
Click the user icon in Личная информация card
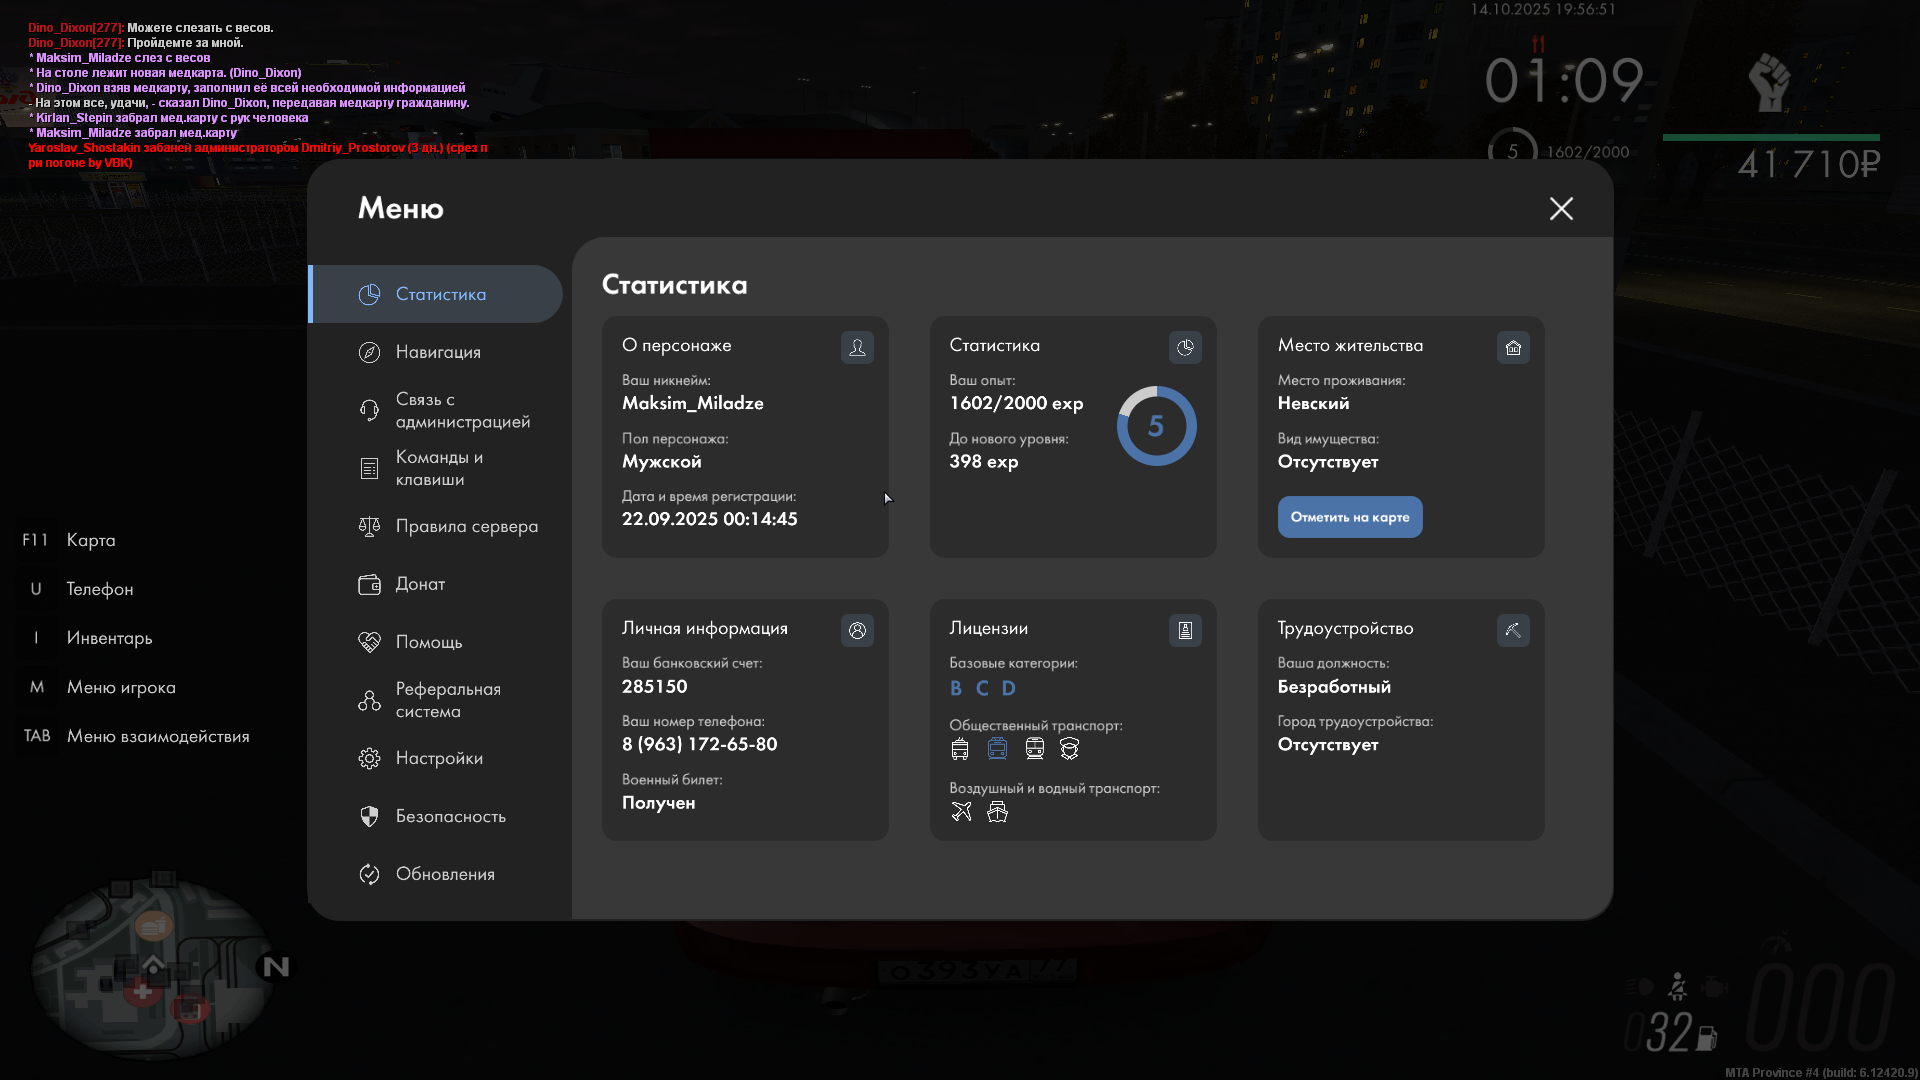click(857, 630)
